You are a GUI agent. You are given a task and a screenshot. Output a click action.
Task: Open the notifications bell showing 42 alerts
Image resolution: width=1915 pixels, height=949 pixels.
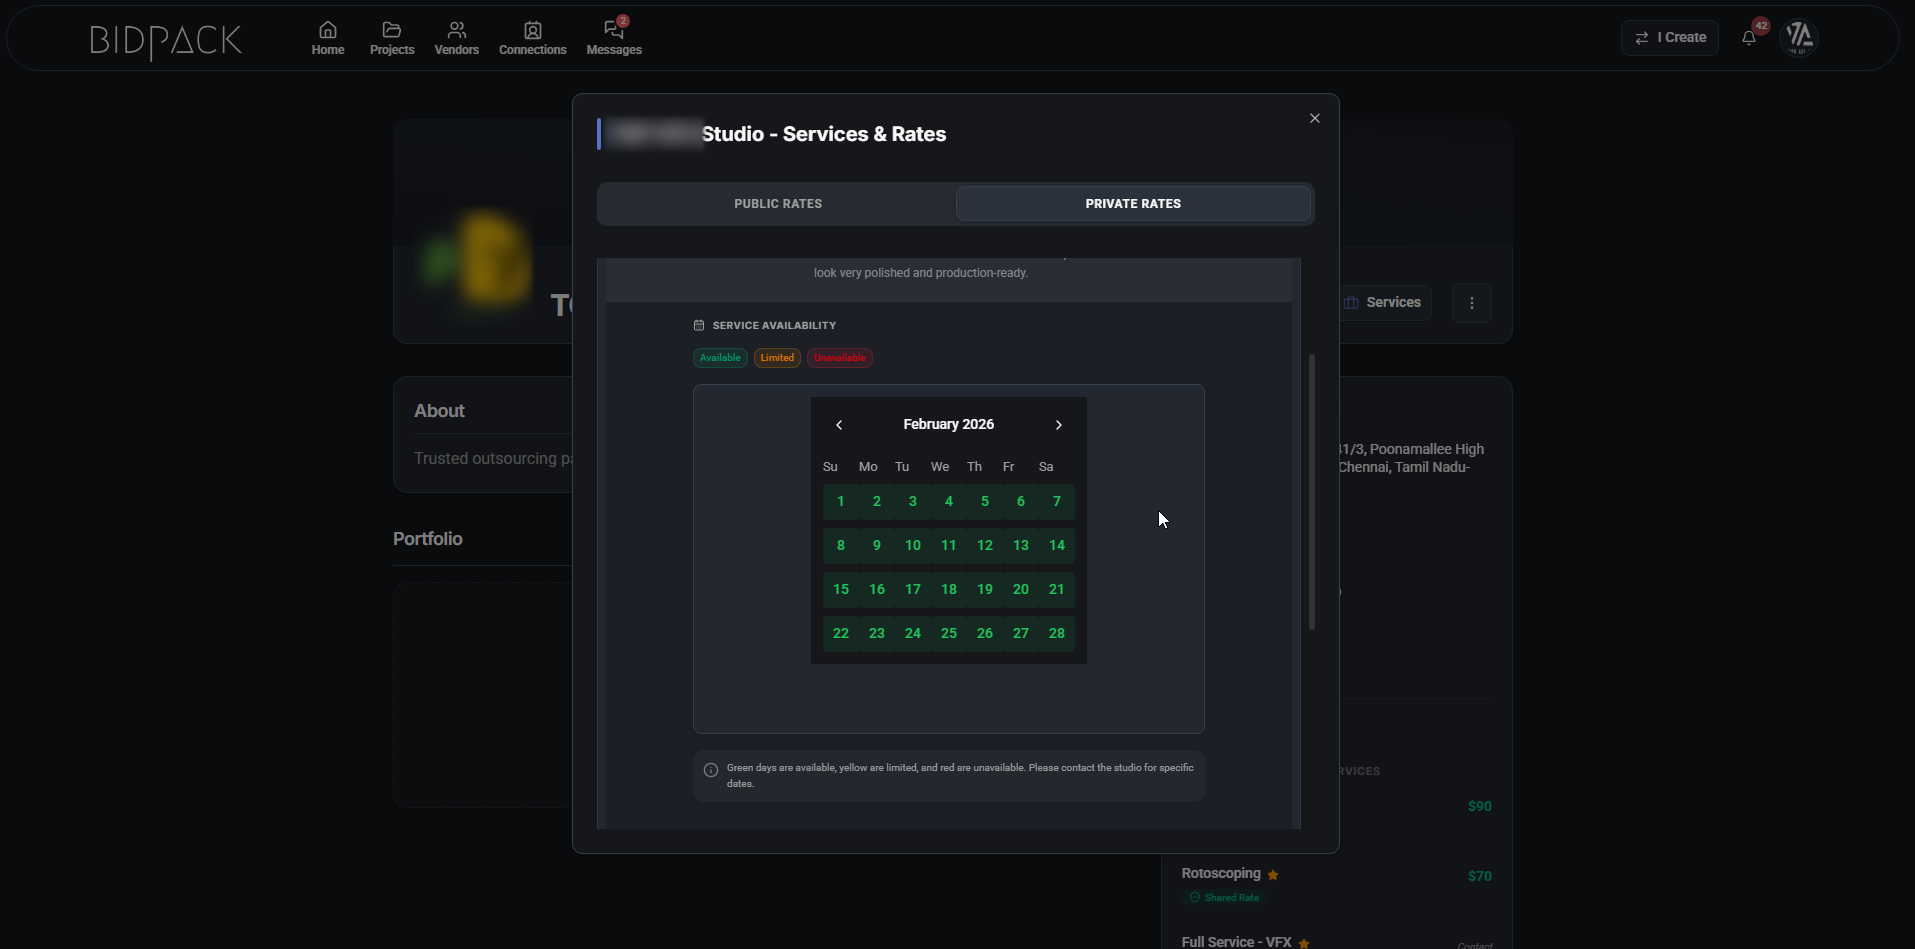[1748, 37]
